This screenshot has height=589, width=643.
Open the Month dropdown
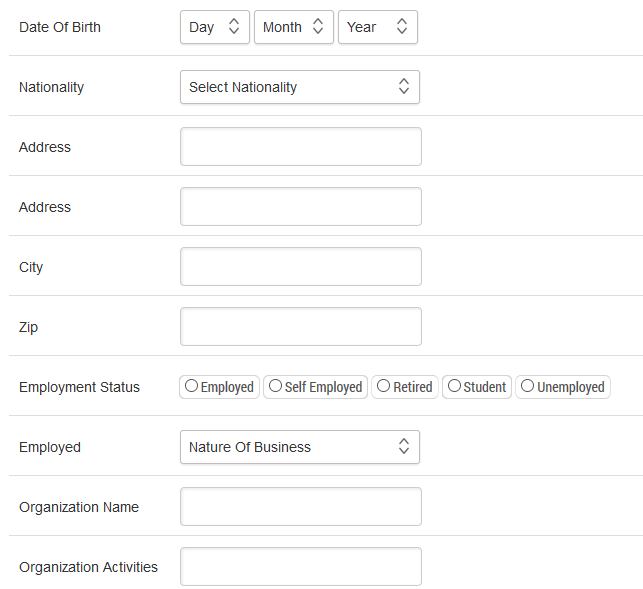pos(294,27)
